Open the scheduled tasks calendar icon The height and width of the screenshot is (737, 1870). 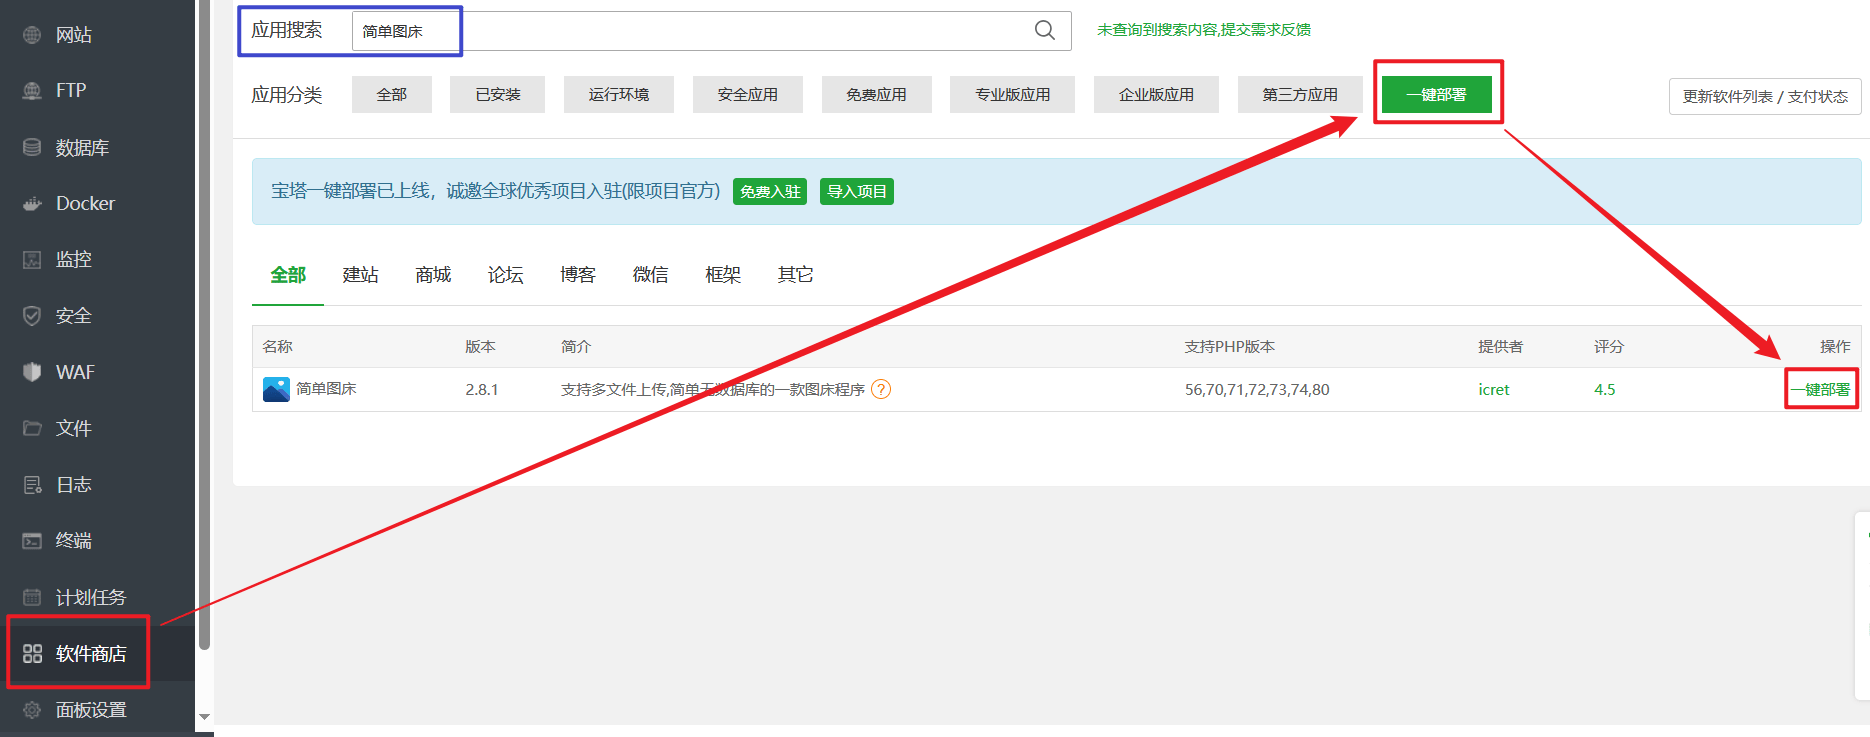point(32,597)
